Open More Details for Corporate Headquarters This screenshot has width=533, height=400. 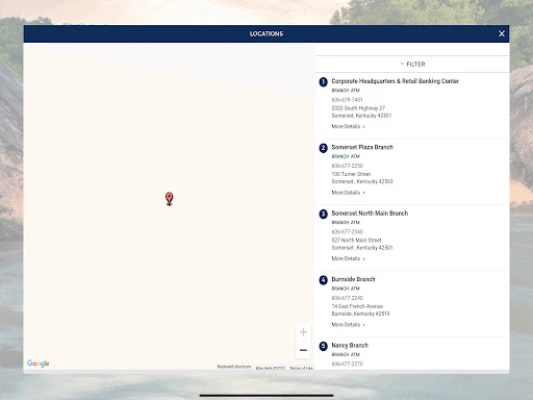[348, 126]
